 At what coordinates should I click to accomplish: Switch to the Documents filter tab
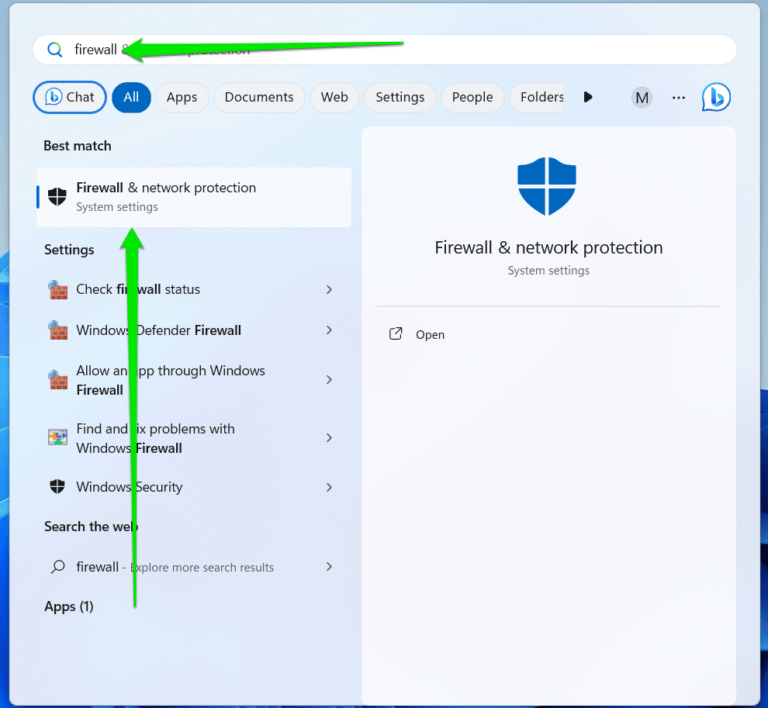(x=259, y=97)
